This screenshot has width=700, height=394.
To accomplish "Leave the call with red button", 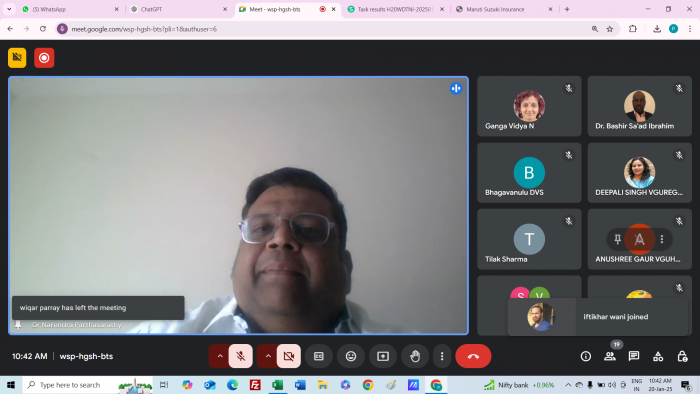I will 473,356.
